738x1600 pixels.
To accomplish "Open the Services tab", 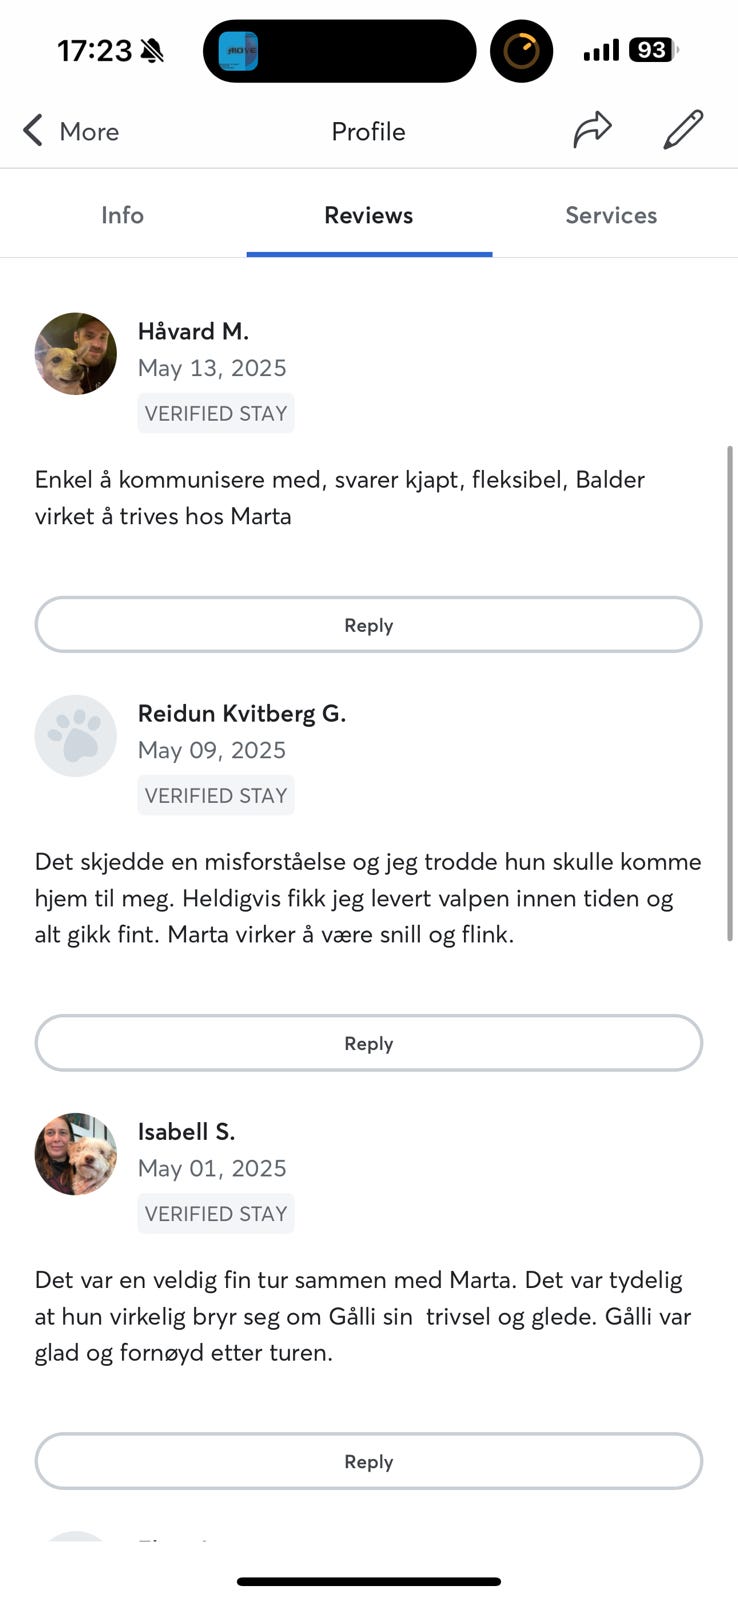I will (611, 215).
